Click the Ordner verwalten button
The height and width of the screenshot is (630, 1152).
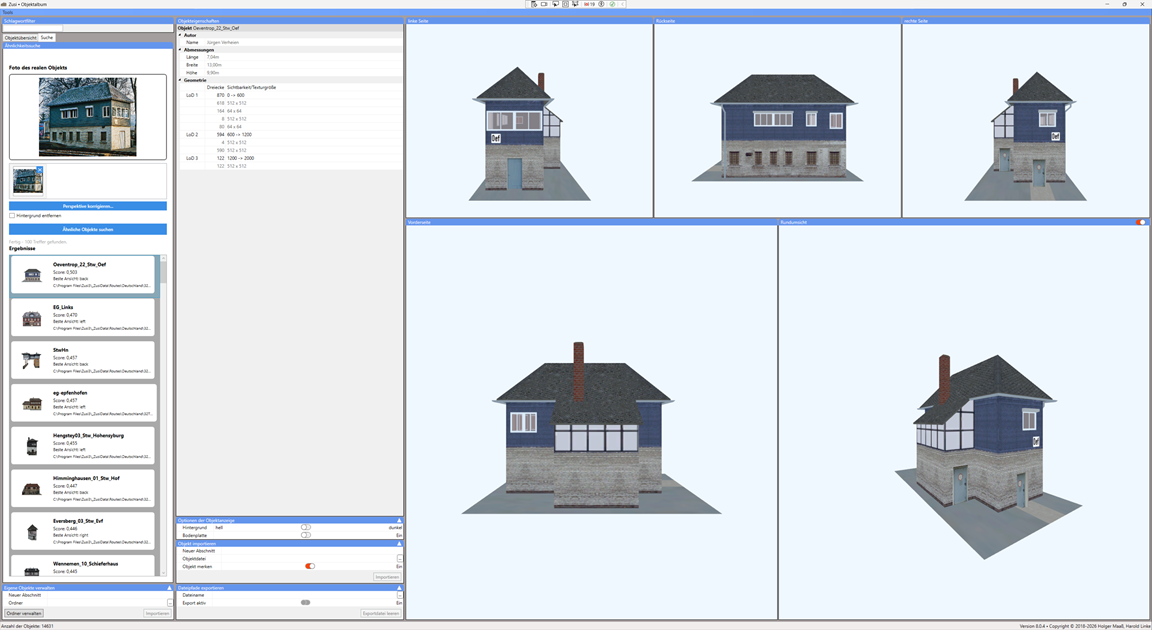coord(24,613)
